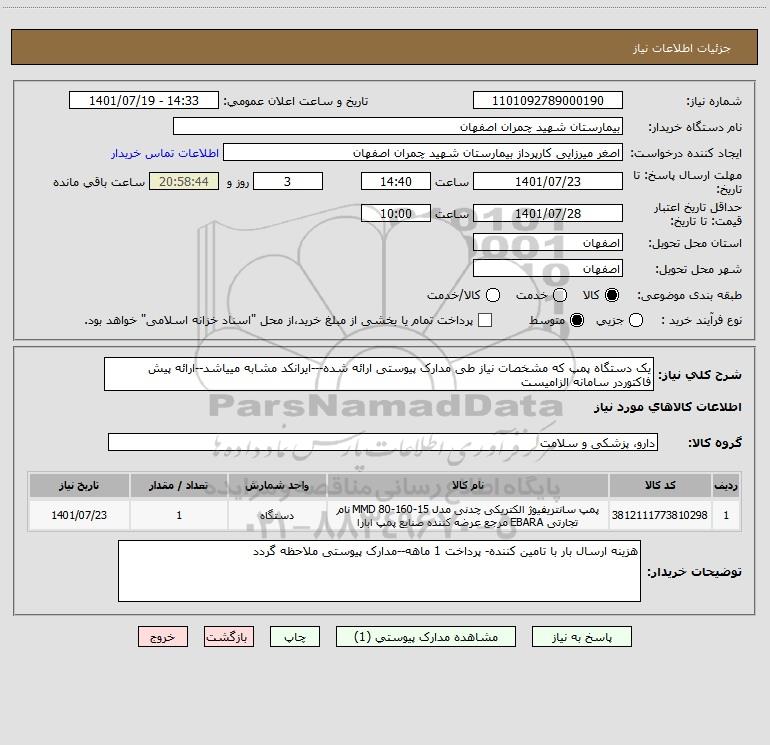This screenshot has width=770, height=745.
Task: Click the product name cell mentioning EBARA pump
Action: (468, 515)
